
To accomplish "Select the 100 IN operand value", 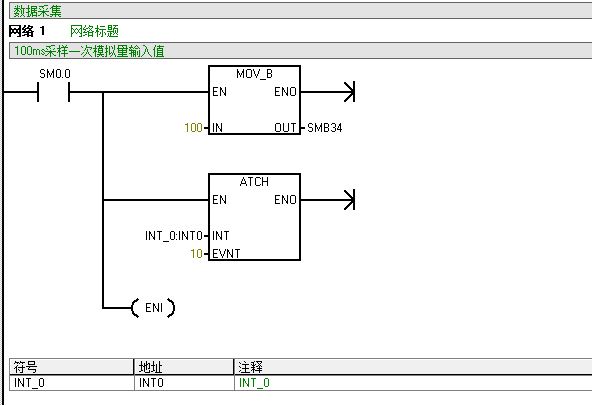I will click(193, 128).
